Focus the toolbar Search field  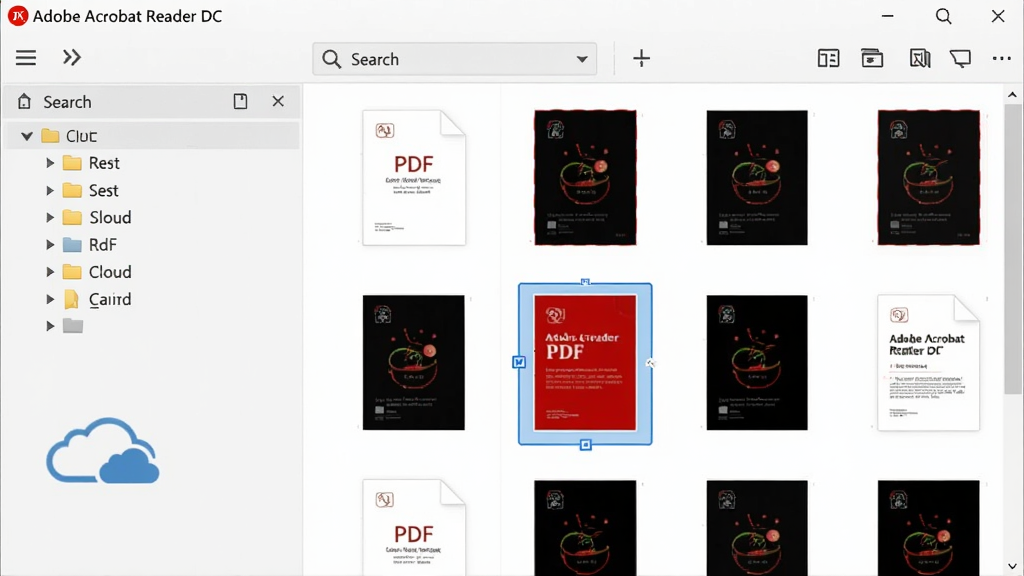pos(455,59)
